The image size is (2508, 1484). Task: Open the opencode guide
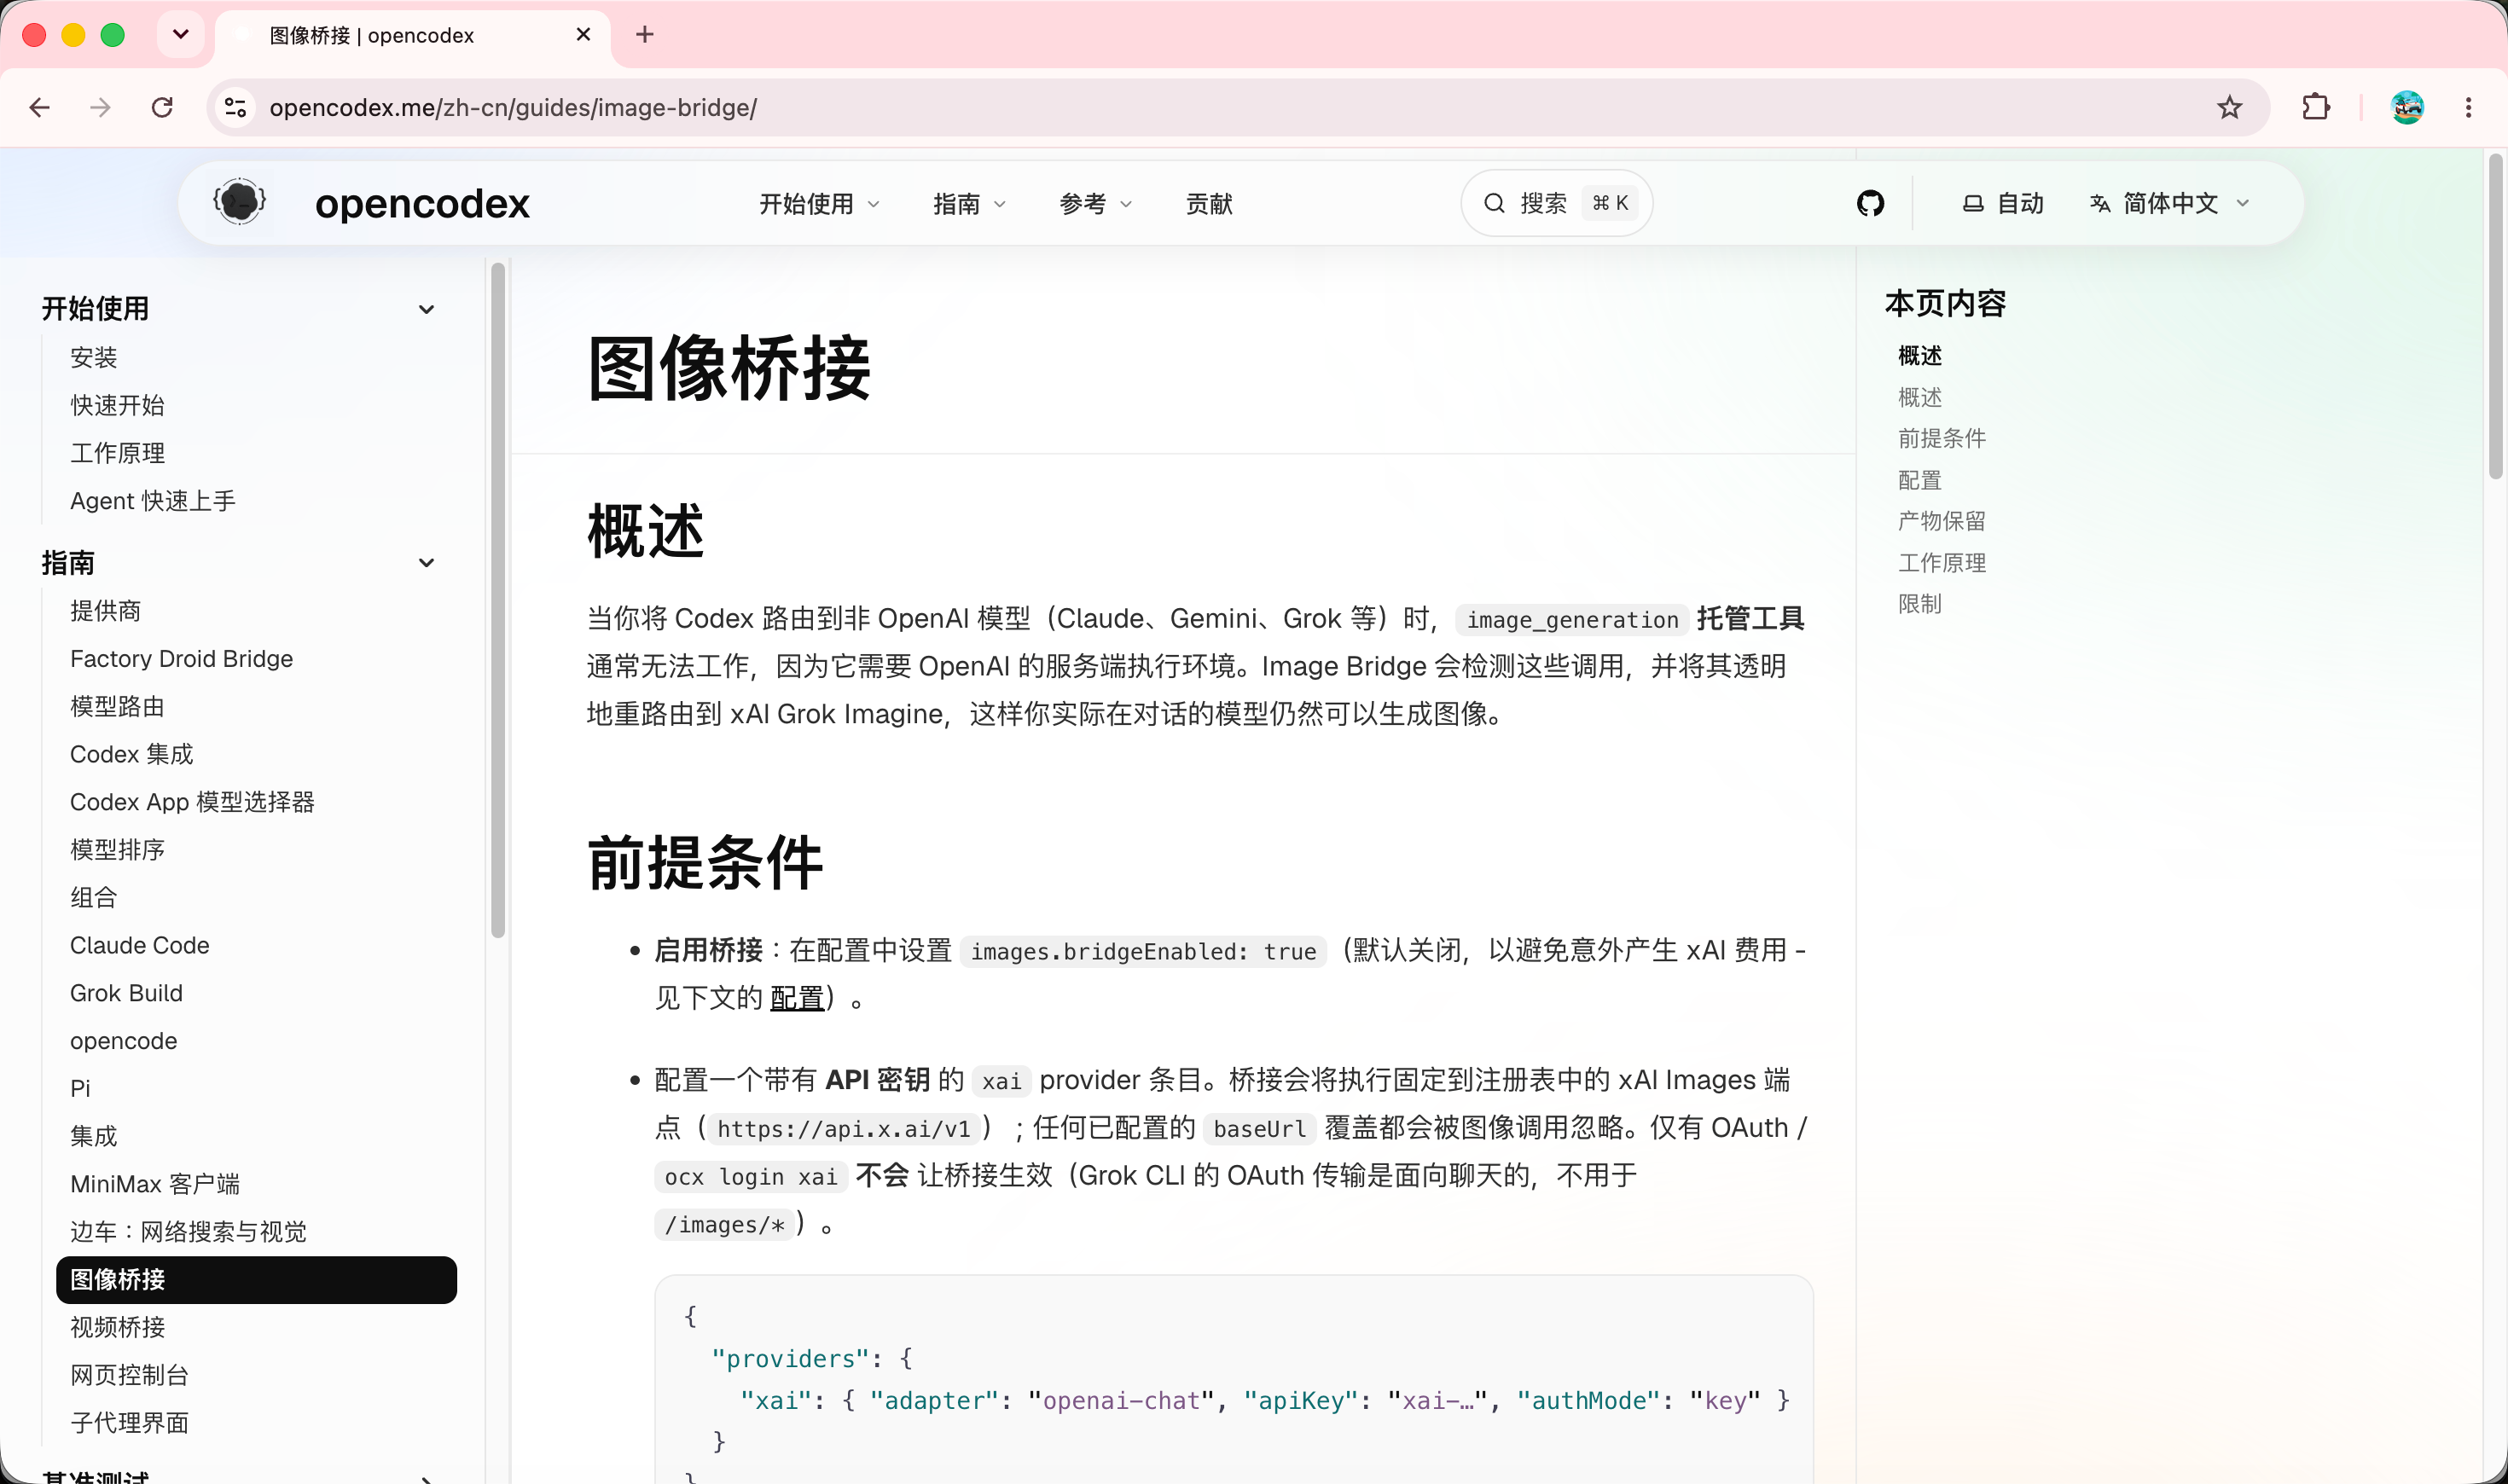point(123,1041)
